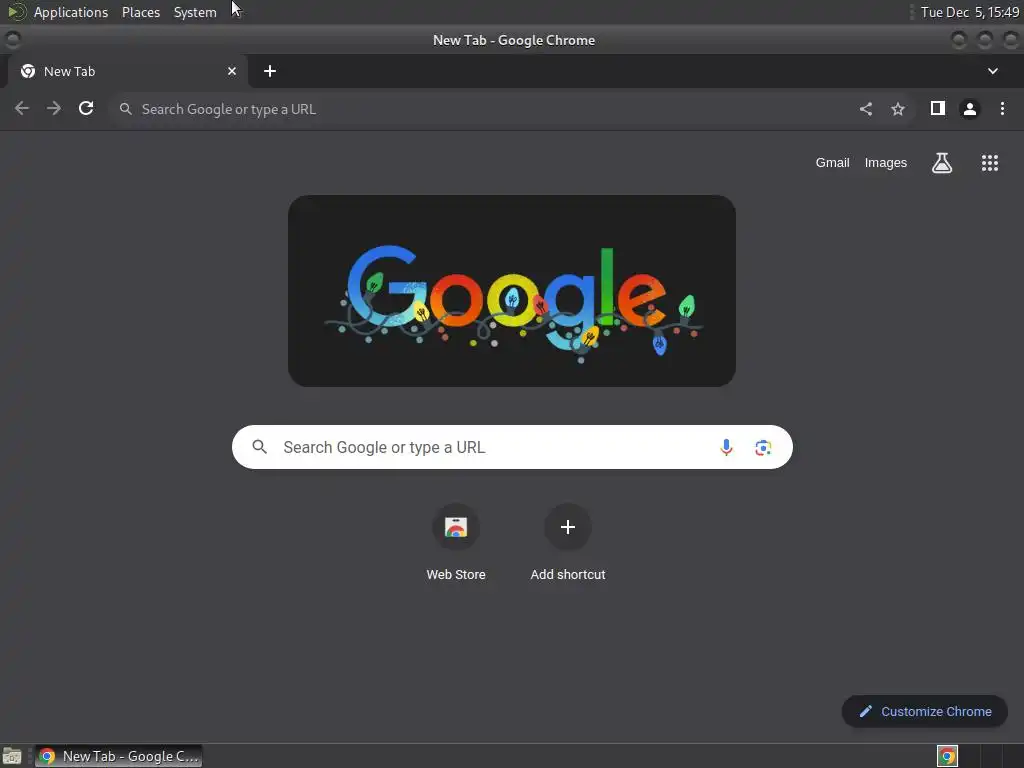Click the Chrome workspace icon at bottom right

click(x=947, y=756)
